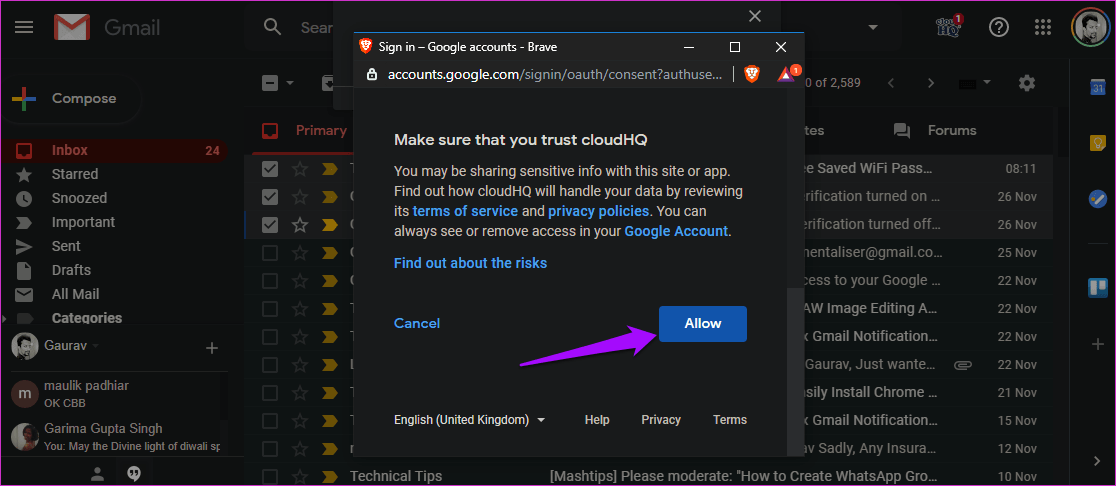Expand the Gaurav chat status dropdown
The height and width of the screenshot is (486, 1116).
point(95,347)
